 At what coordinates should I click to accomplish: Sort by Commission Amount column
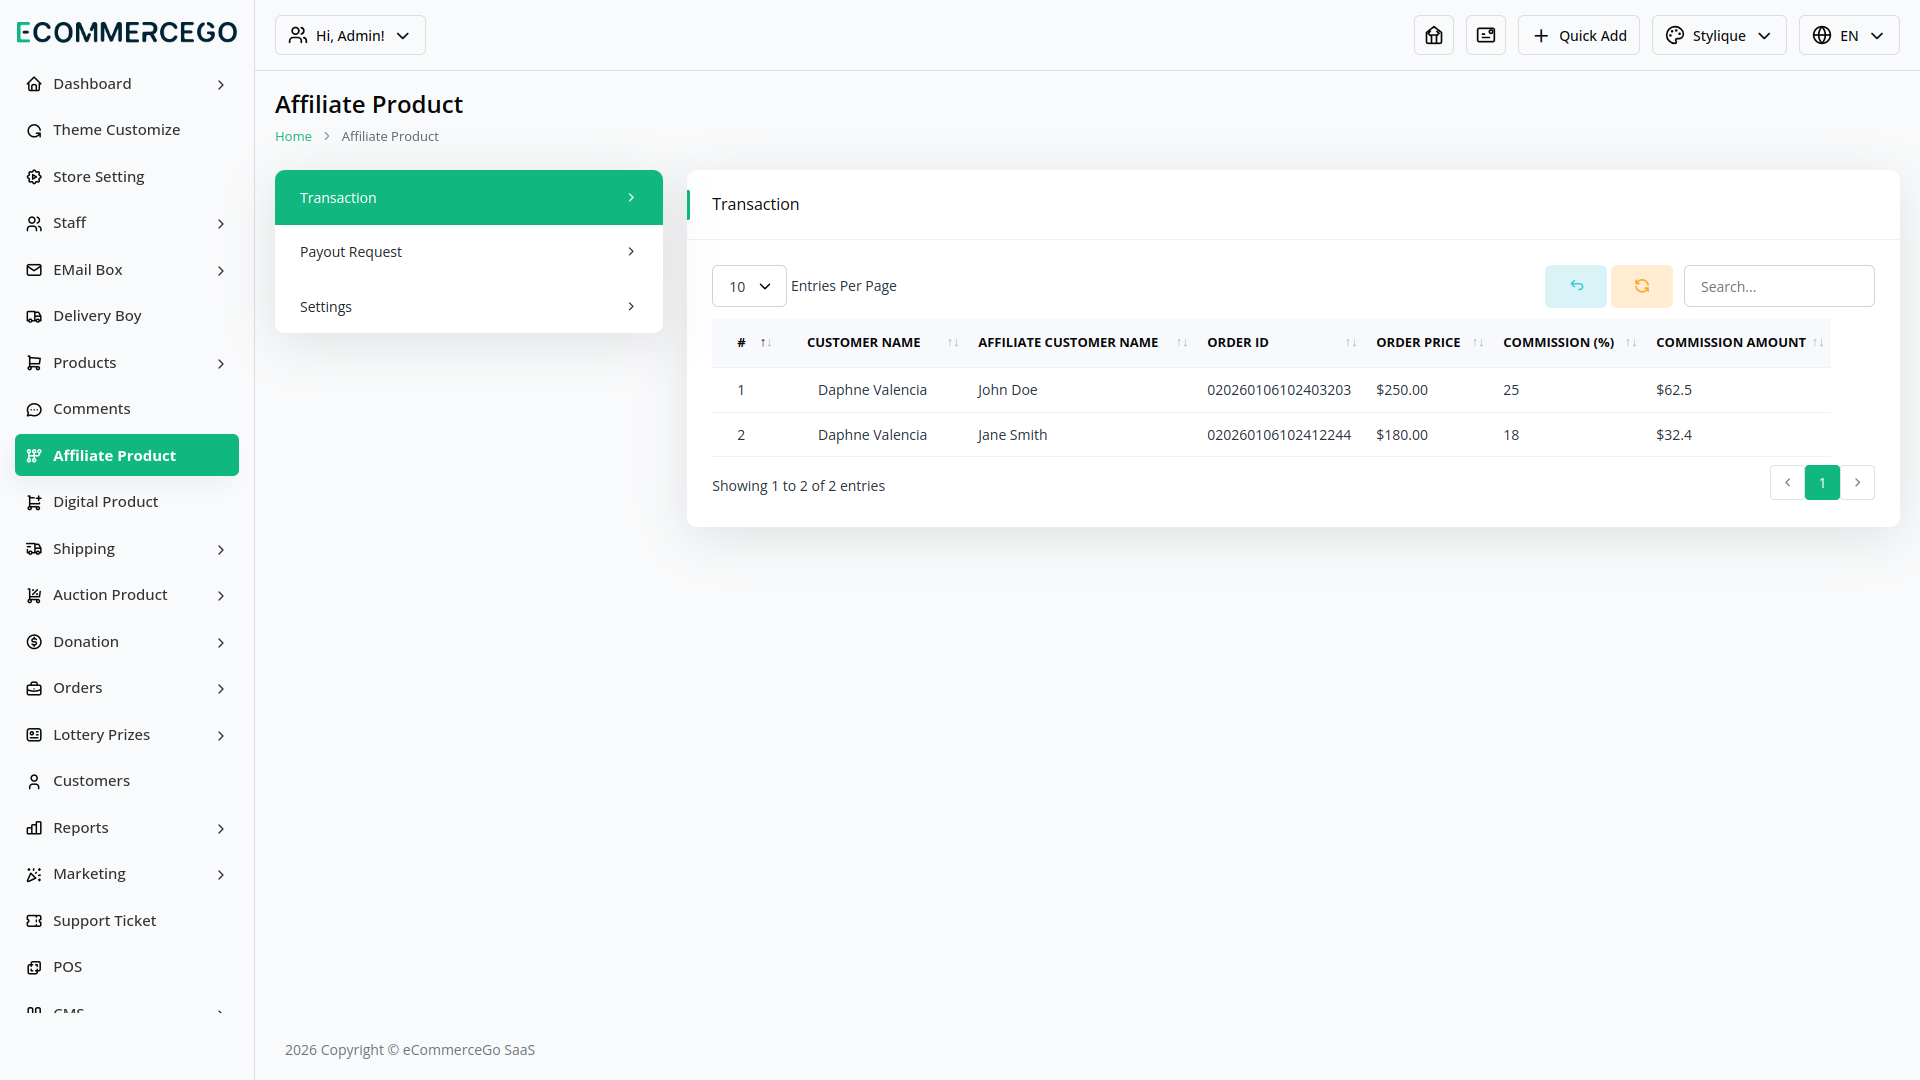click(x=1738, y=343)
